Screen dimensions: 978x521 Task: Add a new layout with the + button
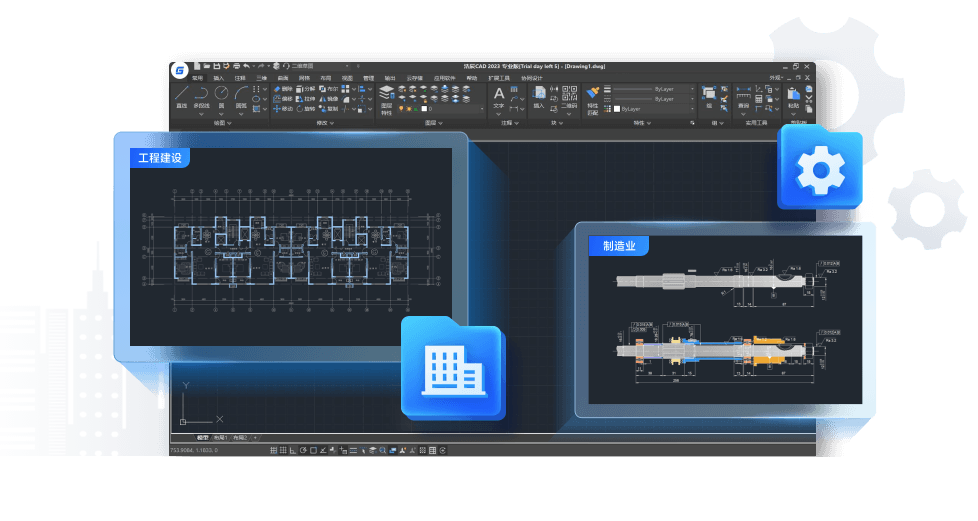pos(255,438)
